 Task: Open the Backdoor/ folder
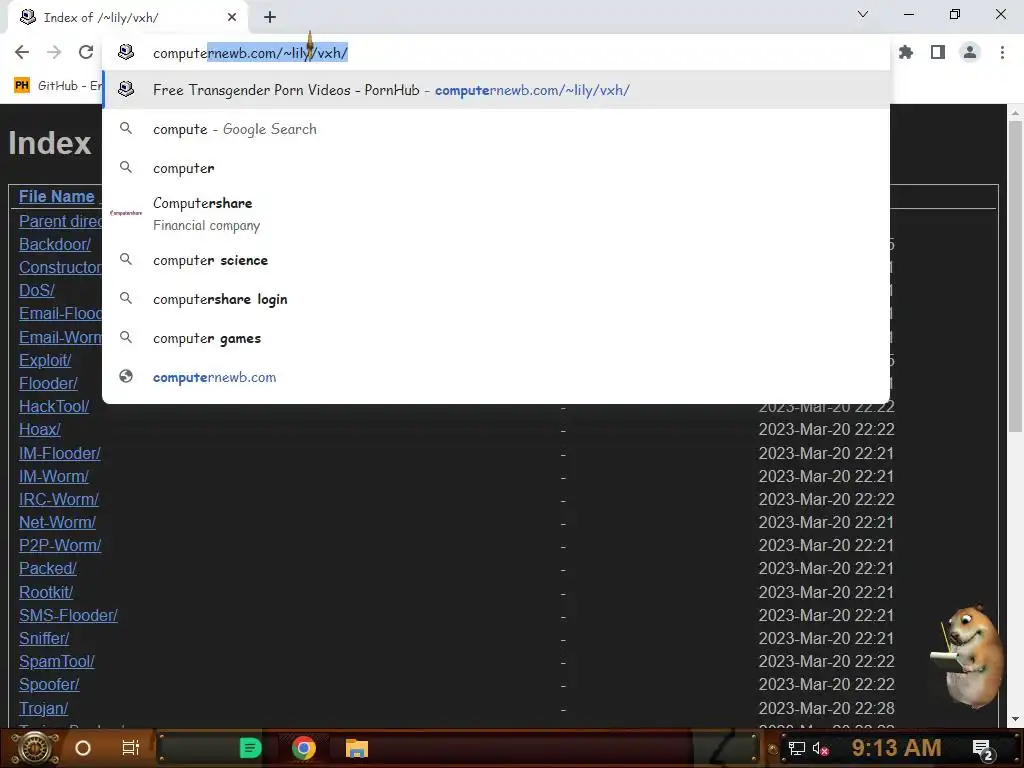[x=55, y=244]
